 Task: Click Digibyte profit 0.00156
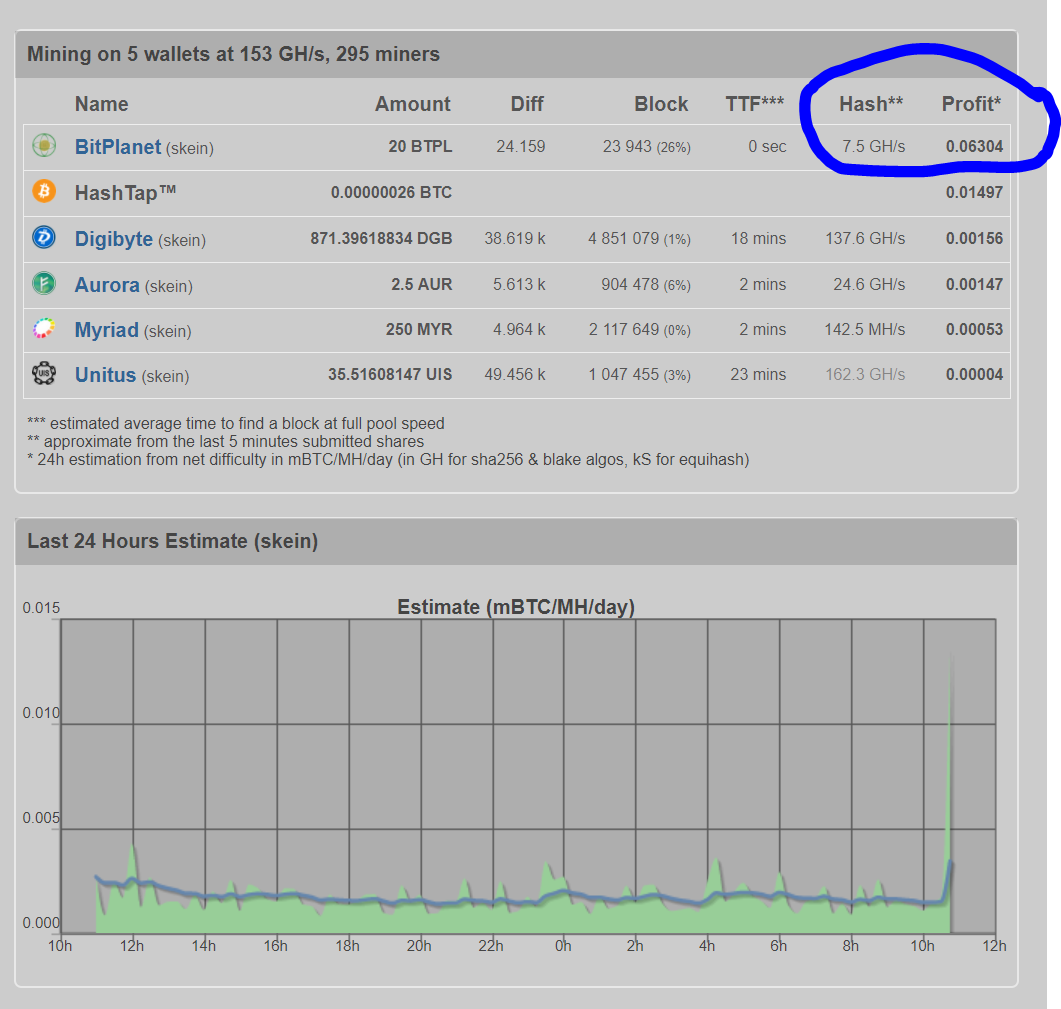tap(974, 239)
